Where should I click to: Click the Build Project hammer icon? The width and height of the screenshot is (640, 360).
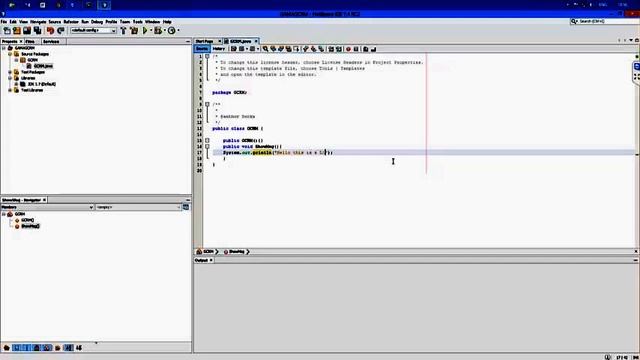[x=123, y=31]
